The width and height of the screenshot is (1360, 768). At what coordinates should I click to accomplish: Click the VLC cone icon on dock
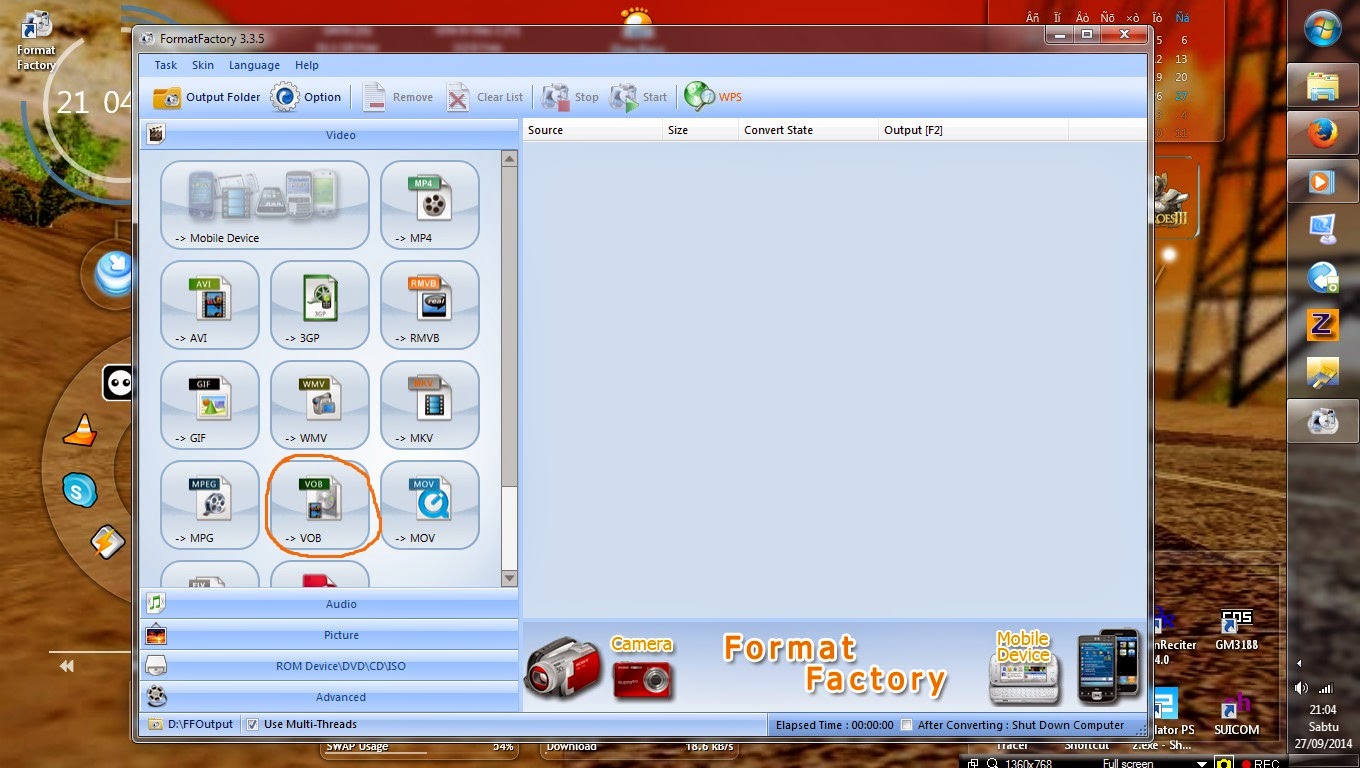(80, 430)
